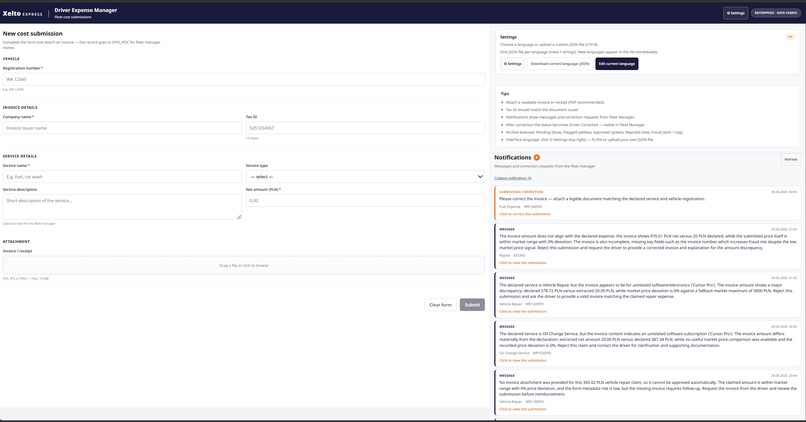The height and width of the screenshot is (422, 806).
Task: Click the message mentioning 387.34 PLN declared
Action: point(648,339)
